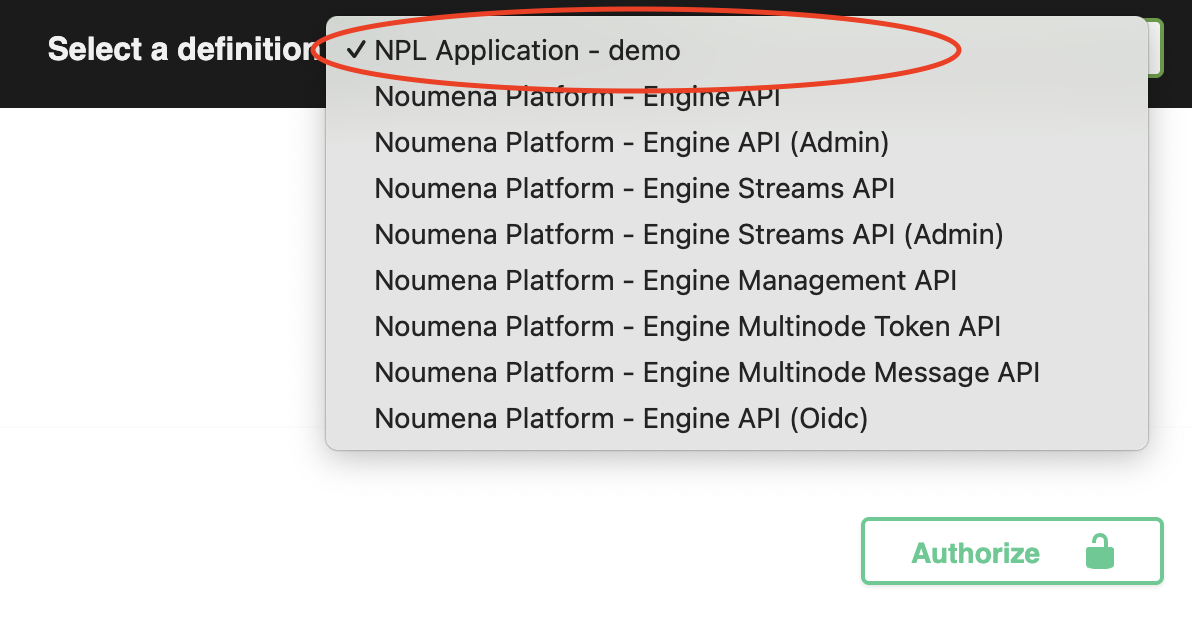1192x620 pixels.
Task: Choose Noumena Platform - Engine API
Action: [x=577, y=97]
